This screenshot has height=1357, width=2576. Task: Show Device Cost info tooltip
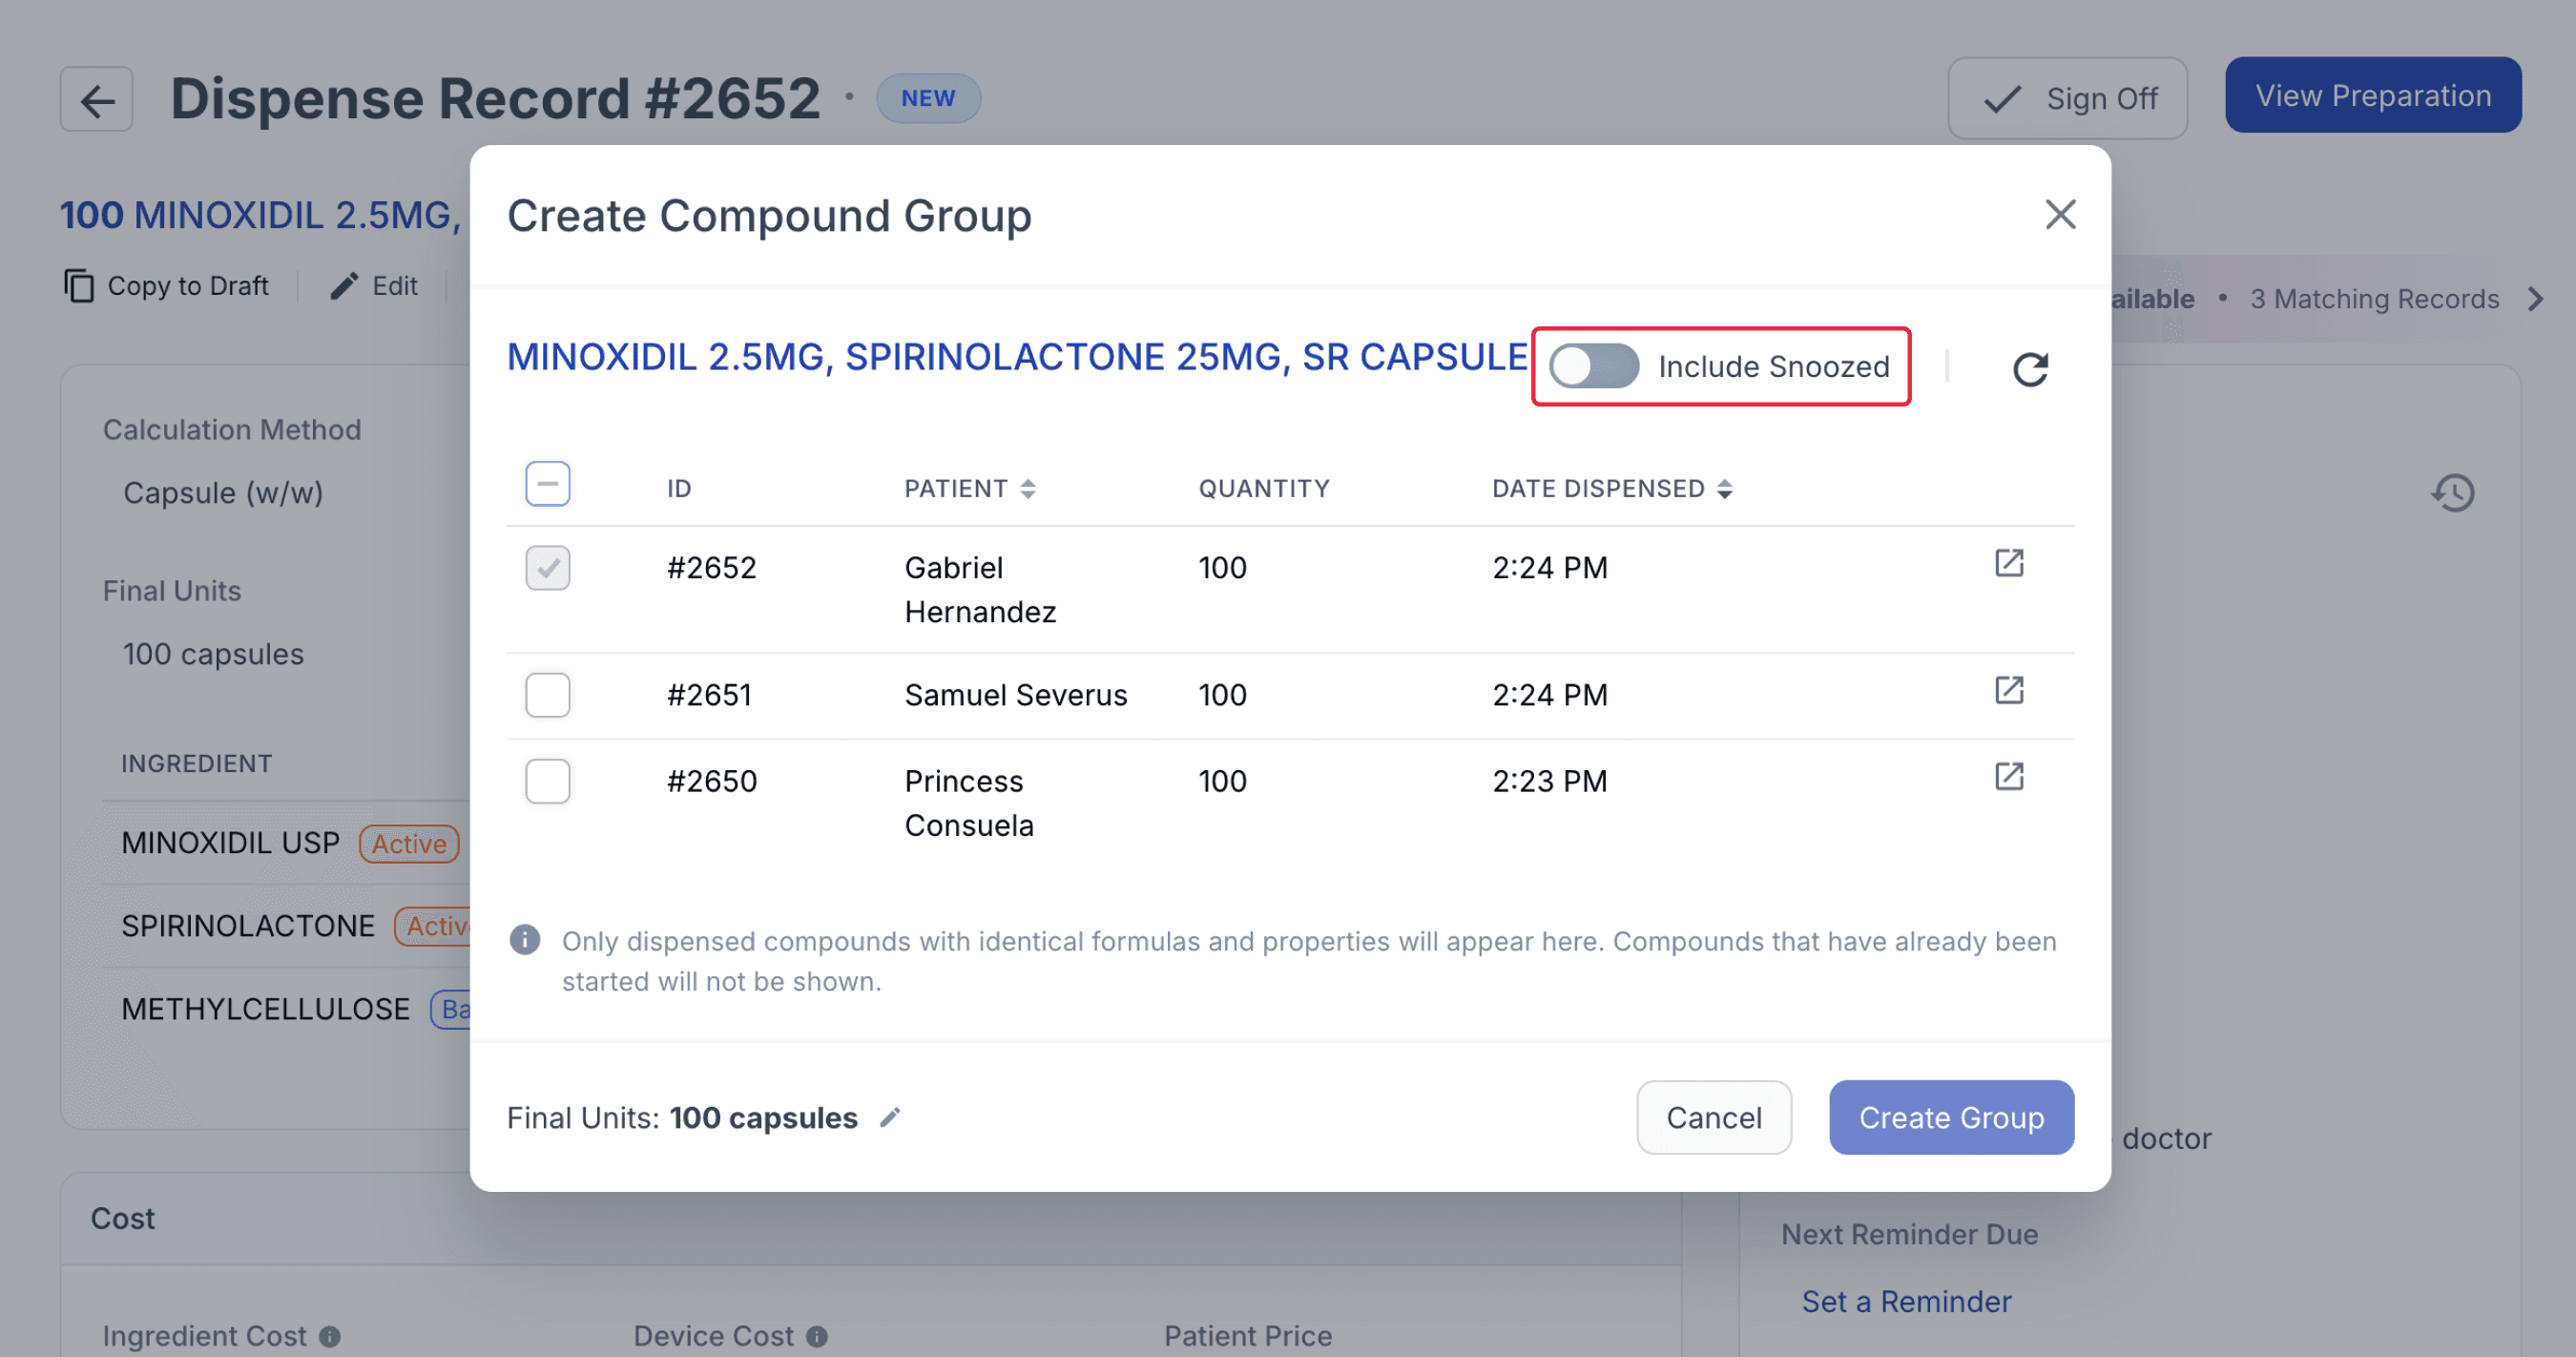[817, 1336]
